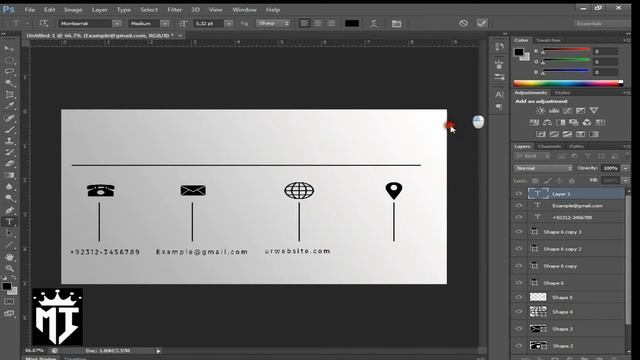
Task: Open the Character panel icon in dock
Action: point(499,94)
